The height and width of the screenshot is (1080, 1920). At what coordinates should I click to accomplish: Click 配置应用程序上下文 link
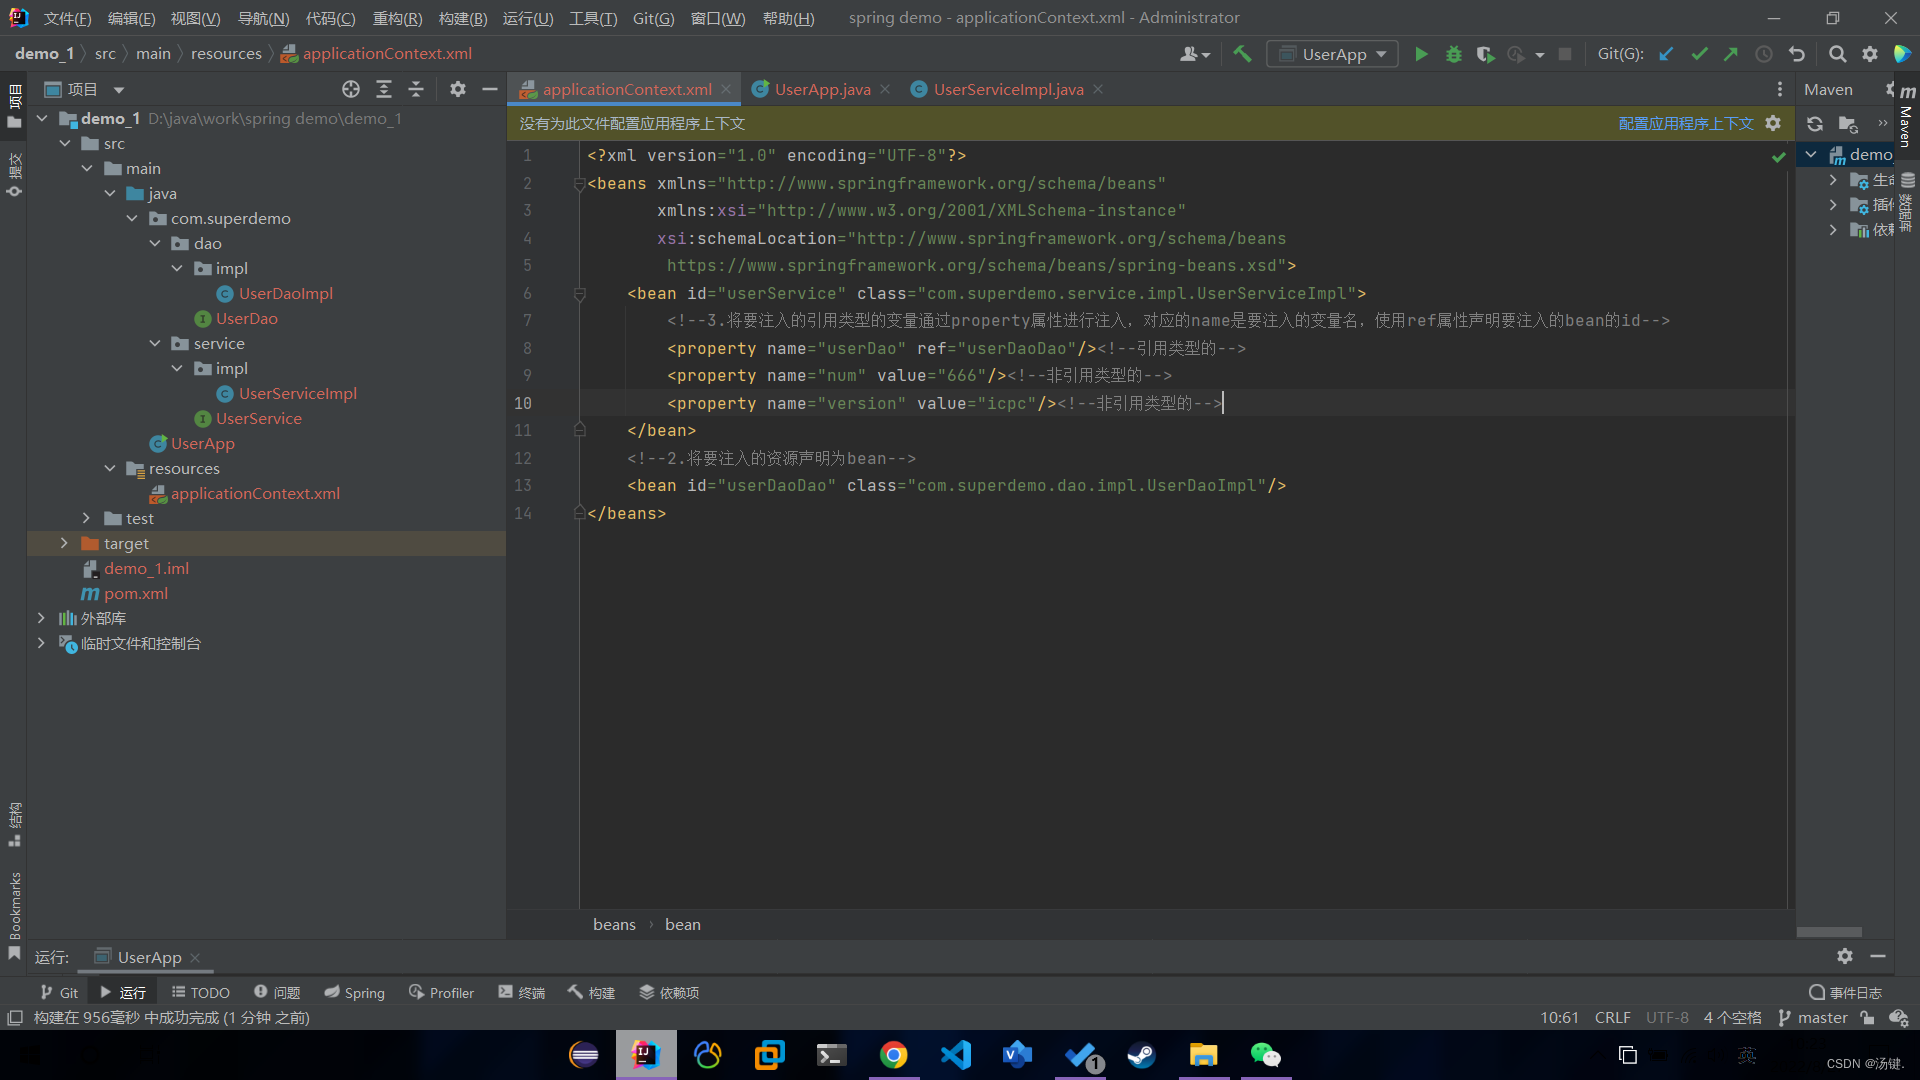click(1685, 123)
